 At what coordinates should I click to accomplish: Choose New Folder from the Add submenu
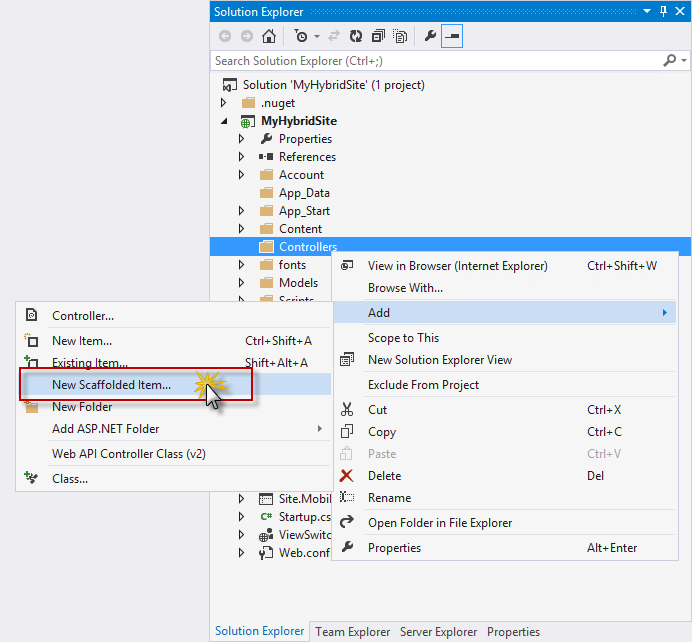[174, 407]
